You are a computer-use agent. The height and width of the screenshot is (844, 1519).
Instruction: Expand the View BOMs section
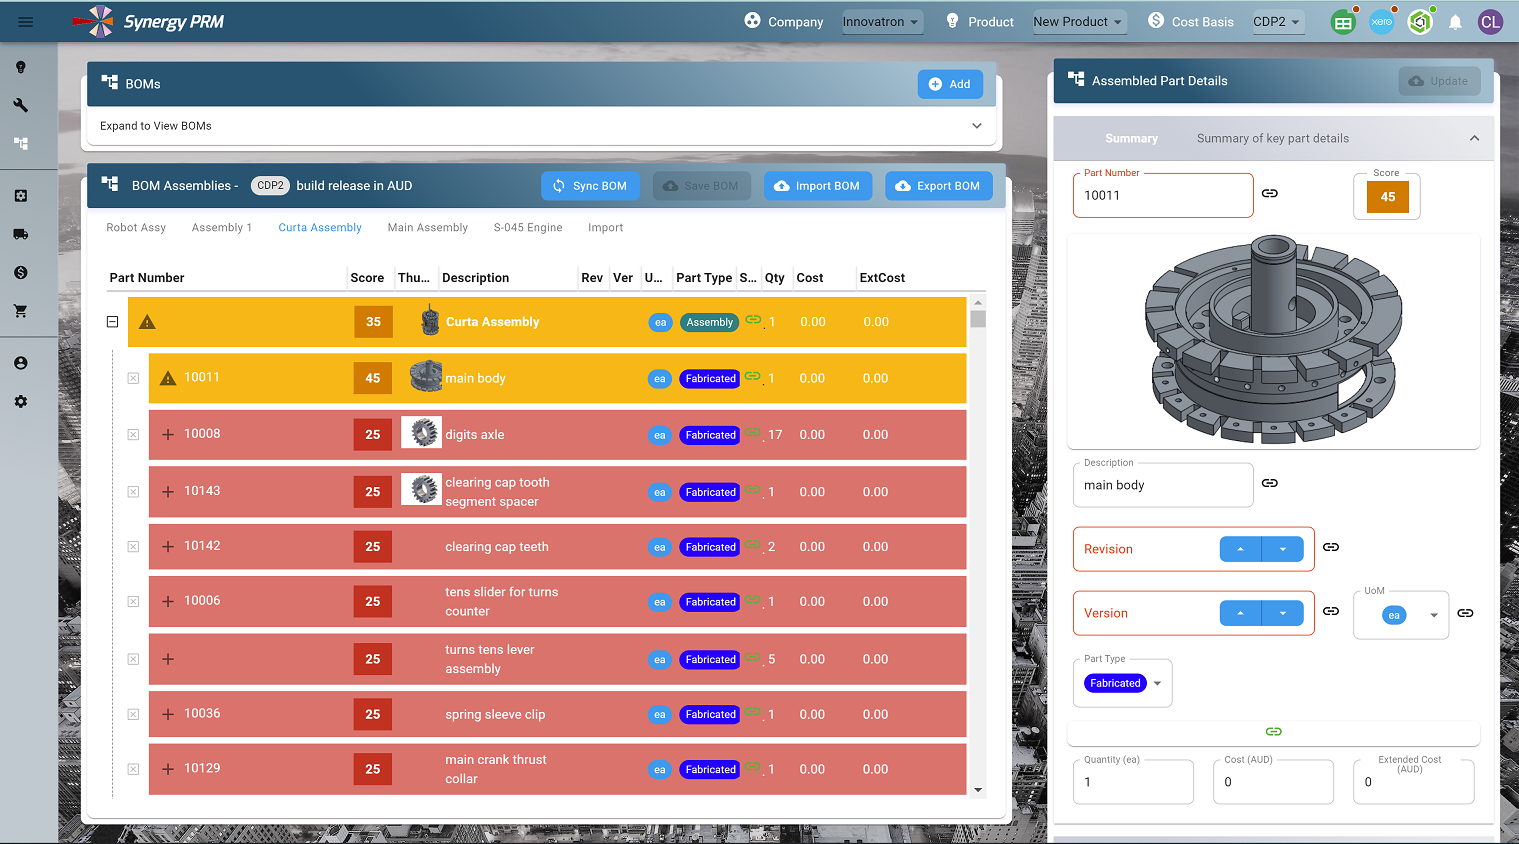tap(976, 126)
